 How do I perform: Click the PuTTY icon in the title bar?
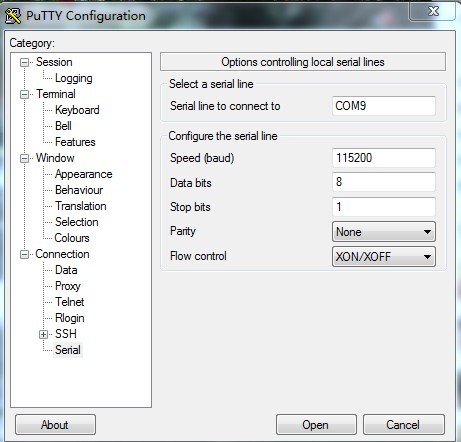[x=13, y=16]
